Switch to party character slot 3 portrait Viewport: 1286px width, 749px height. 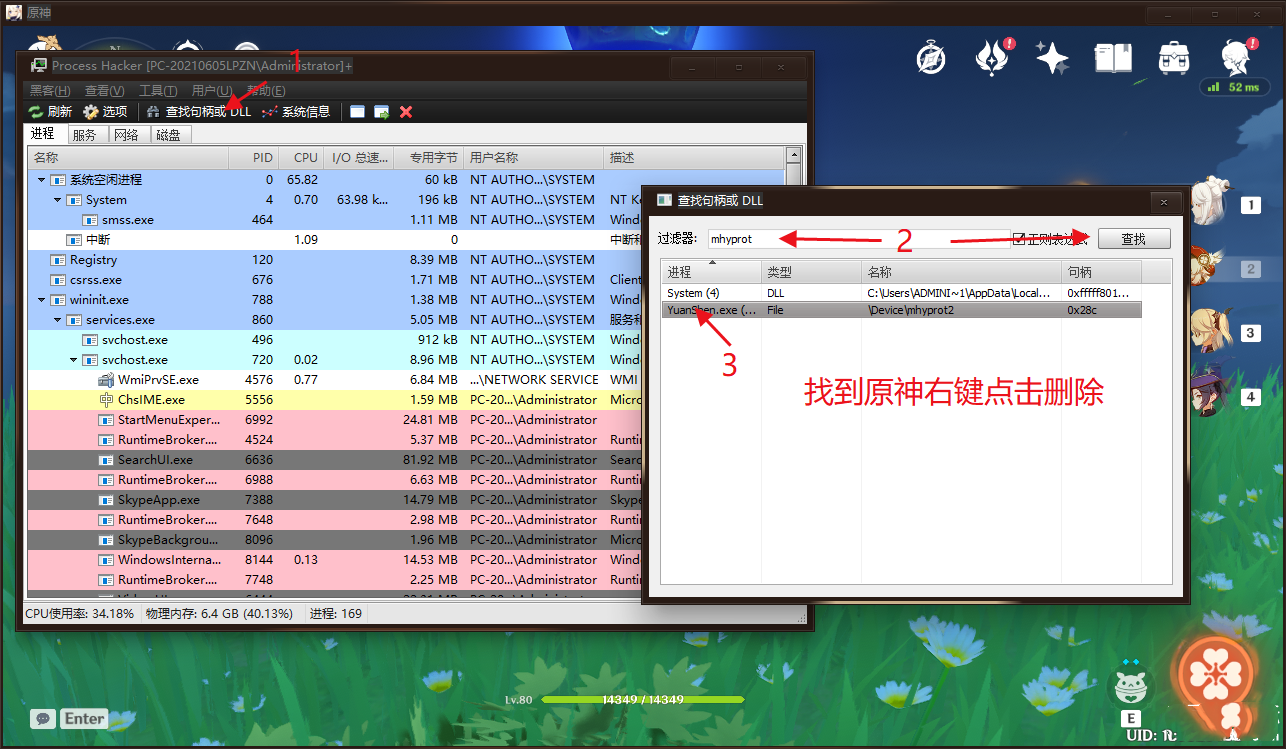[x=1212, y=331]
